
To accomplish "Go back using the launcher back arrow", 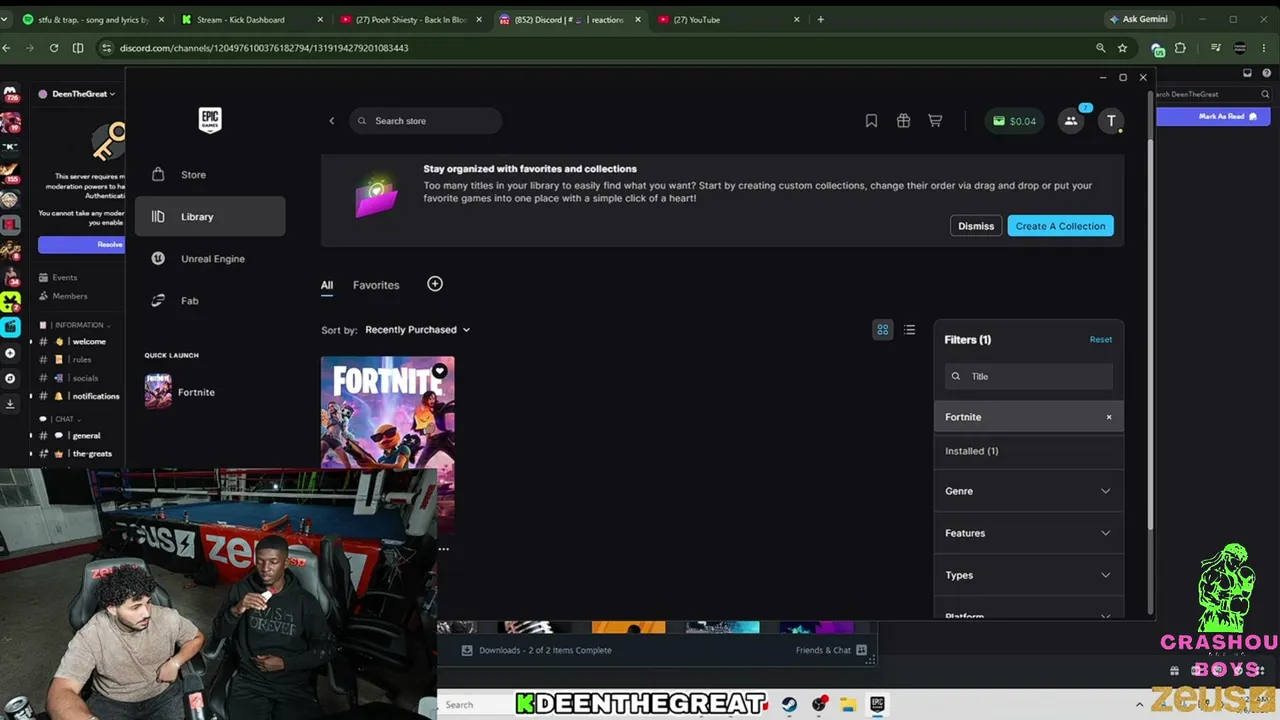I will point(332,121).
